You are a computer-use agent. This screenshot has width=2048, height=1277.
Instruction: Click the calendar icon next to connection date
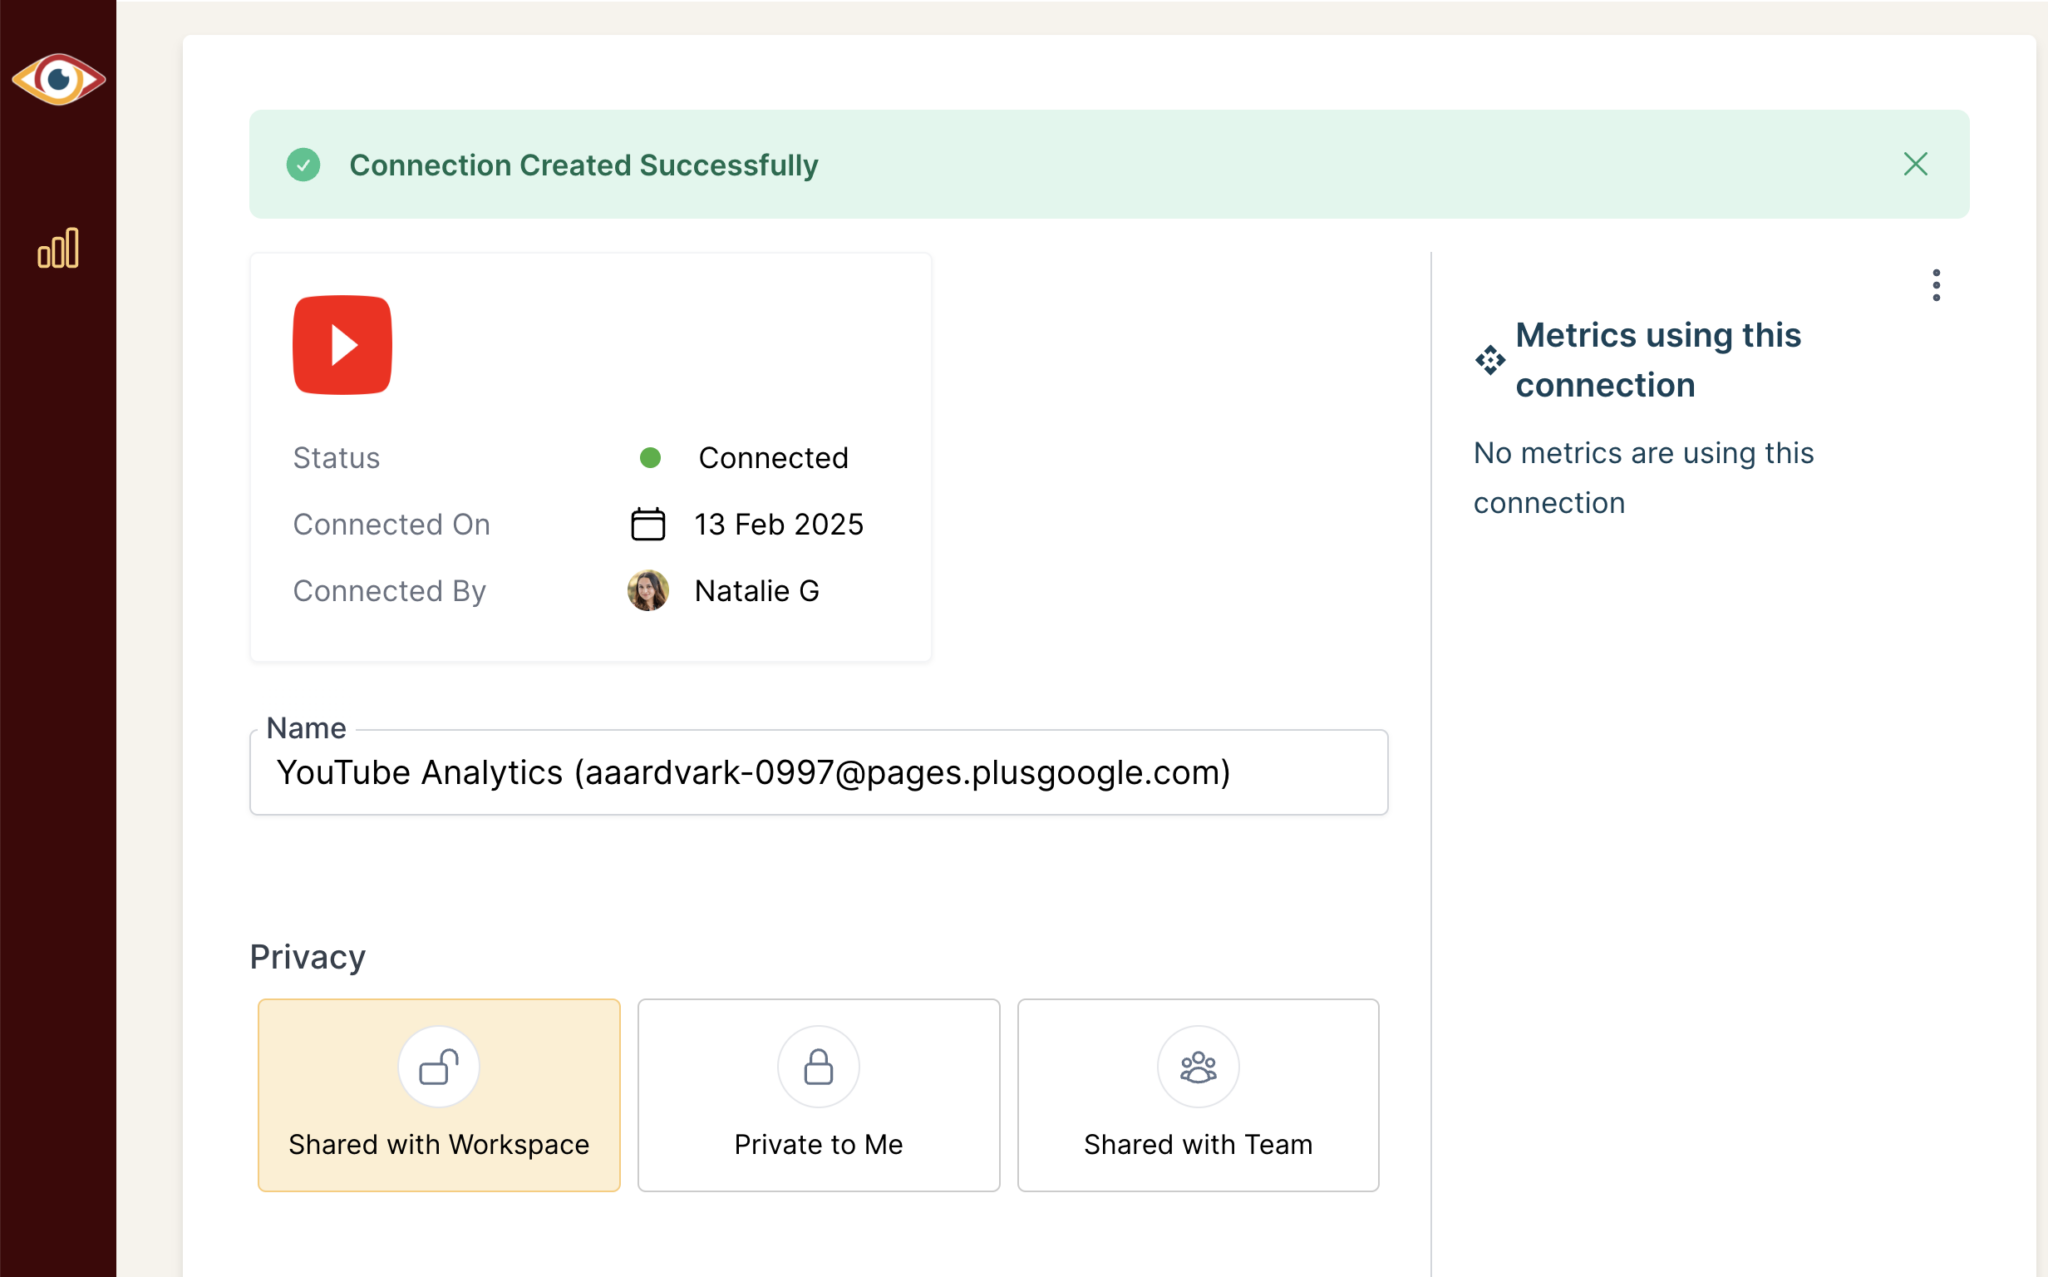coord(647,523)
